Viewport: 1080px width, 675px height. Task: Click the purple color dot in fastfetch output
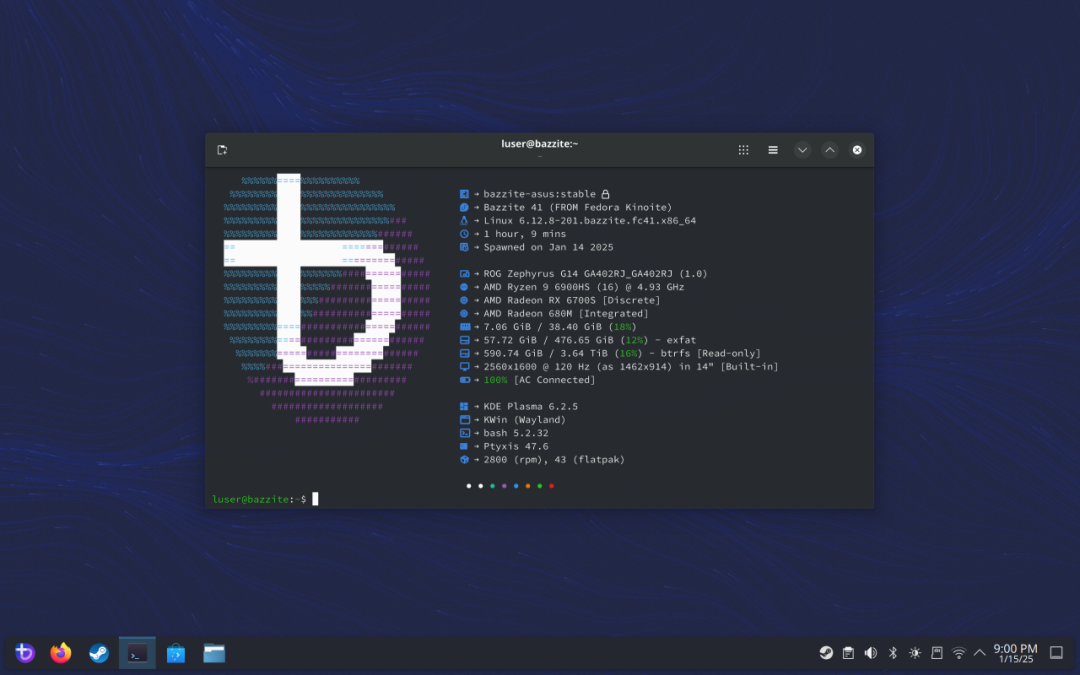click(x=504, y=486)
